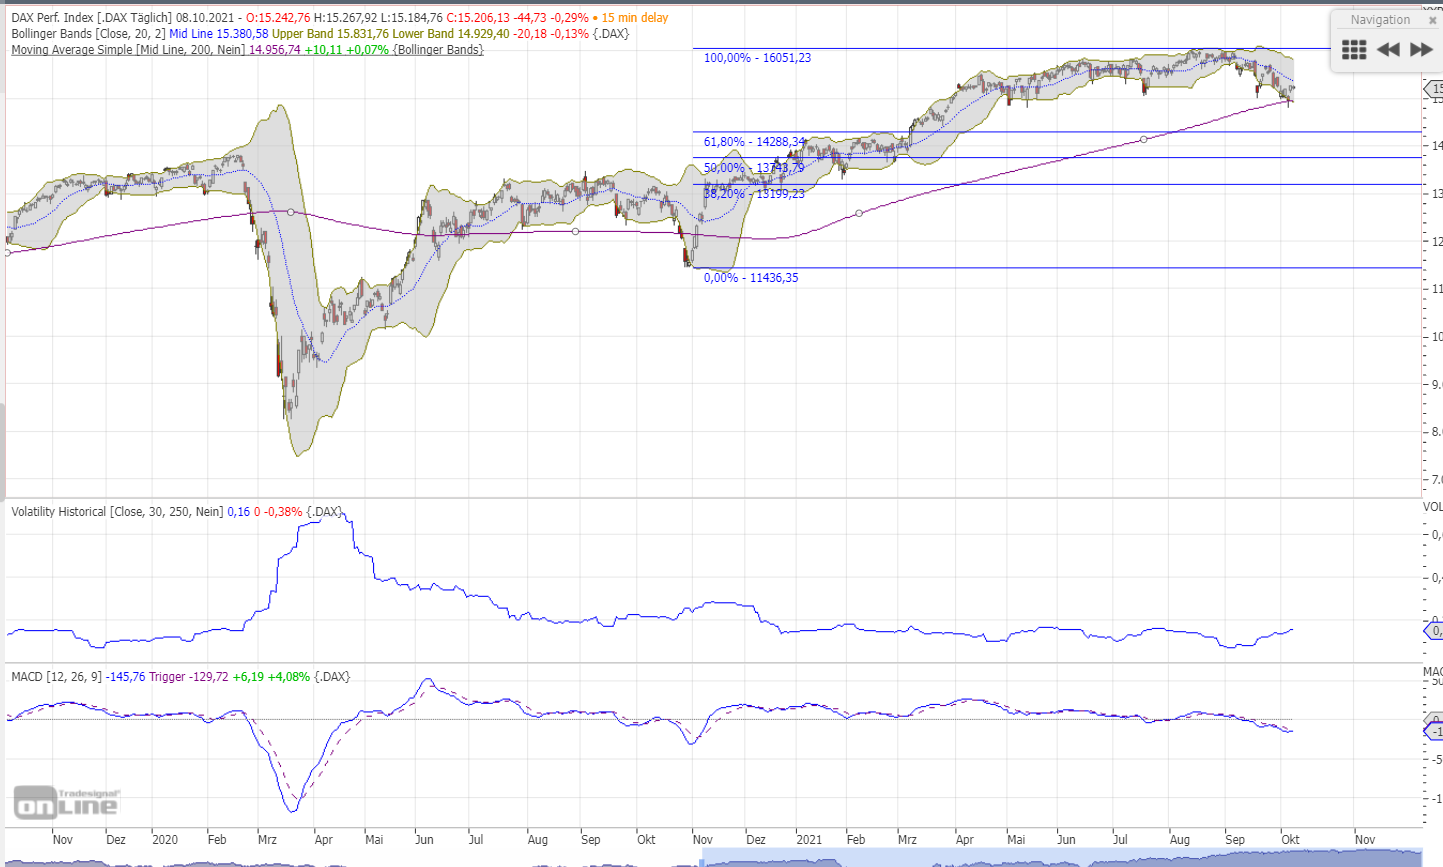Click the fast-forward double-arrow navigation icon
1443x867 pixels.
click(x=1421, y=50)
